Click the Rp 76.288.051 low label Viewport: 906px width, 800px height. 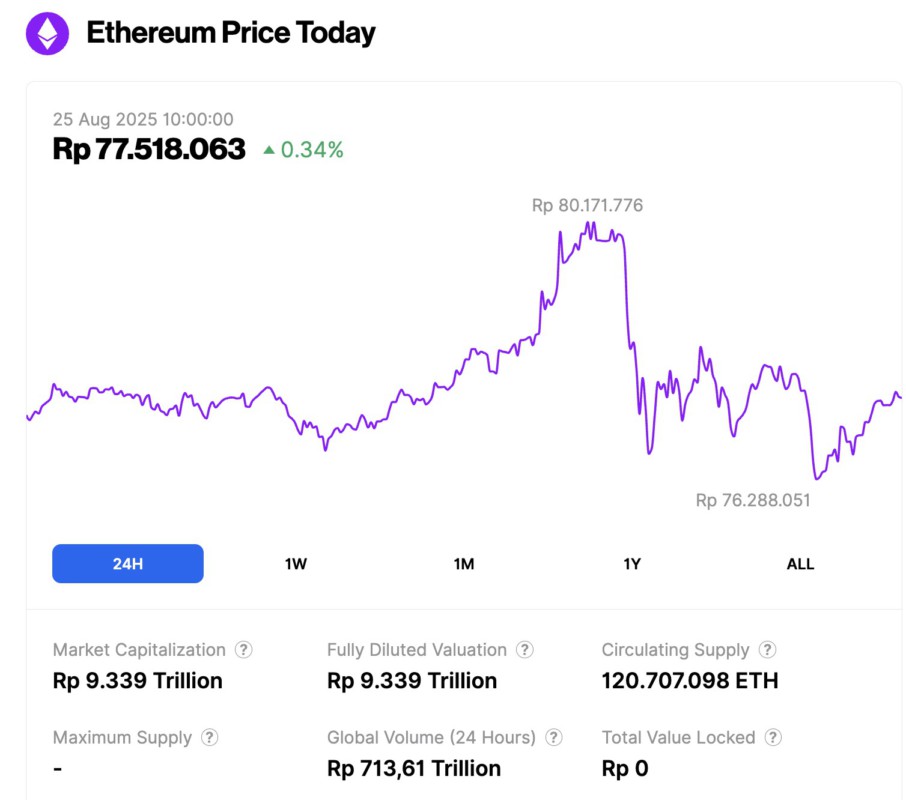tap(753, 500)
